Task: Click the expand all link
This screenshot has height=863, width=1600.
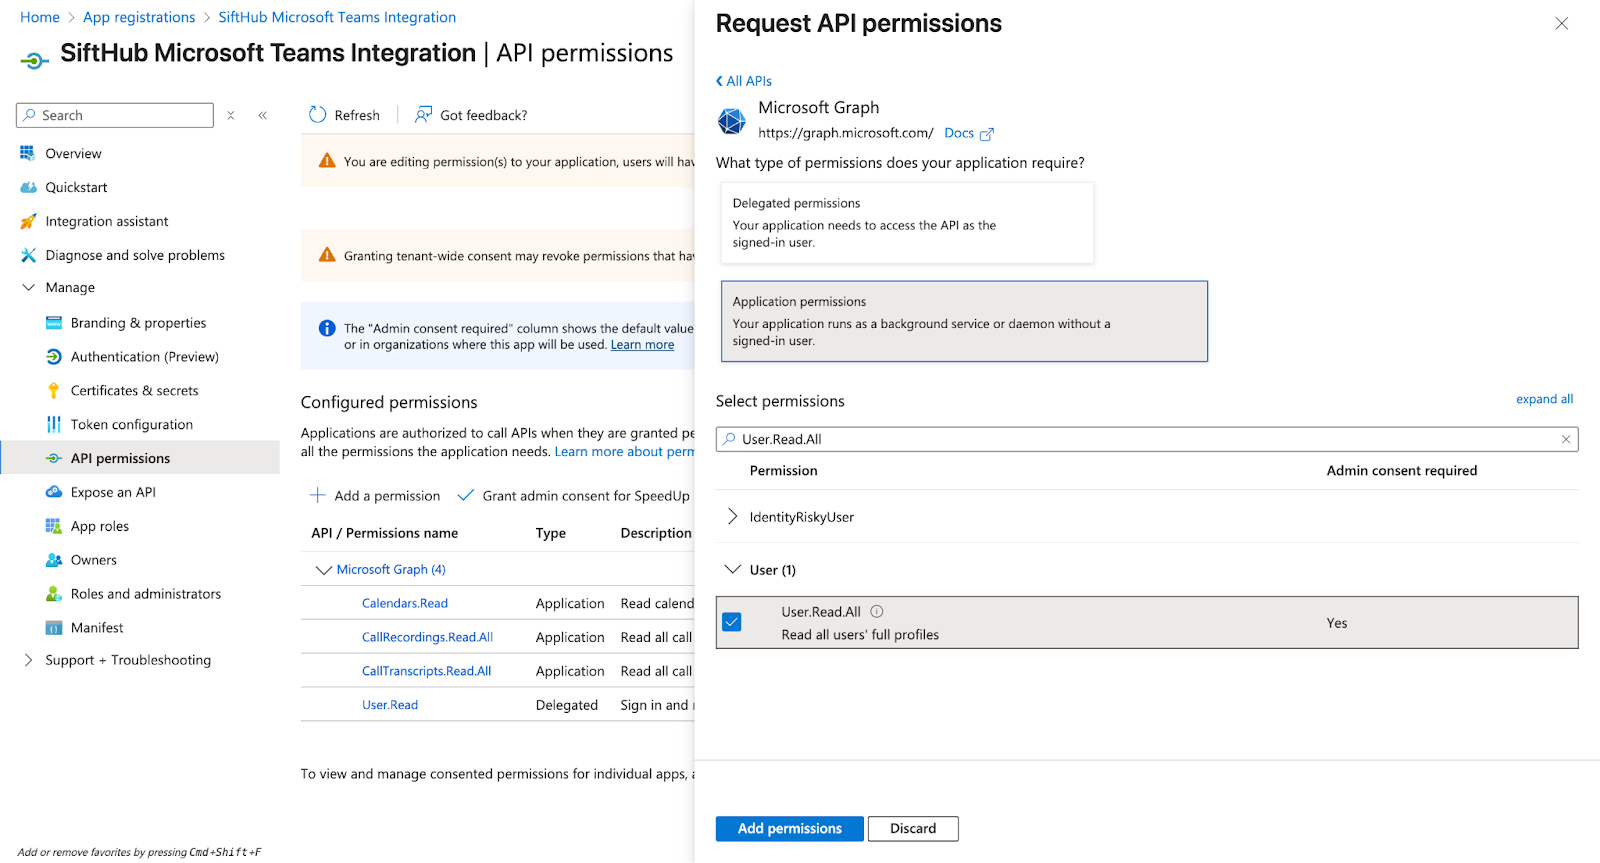Action: [x=1544, y=399]
